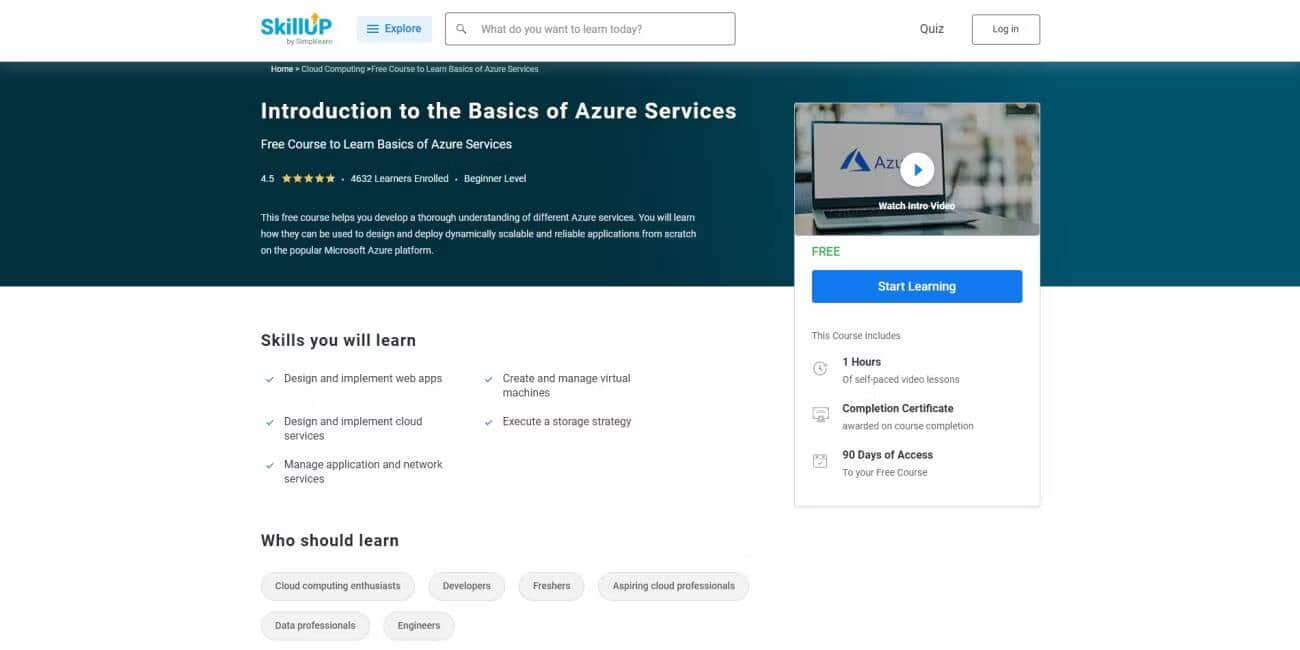Viewport: 1300px width, 650px height.
Task: Click the Log in button
Action: click(x=1006, y=29)
